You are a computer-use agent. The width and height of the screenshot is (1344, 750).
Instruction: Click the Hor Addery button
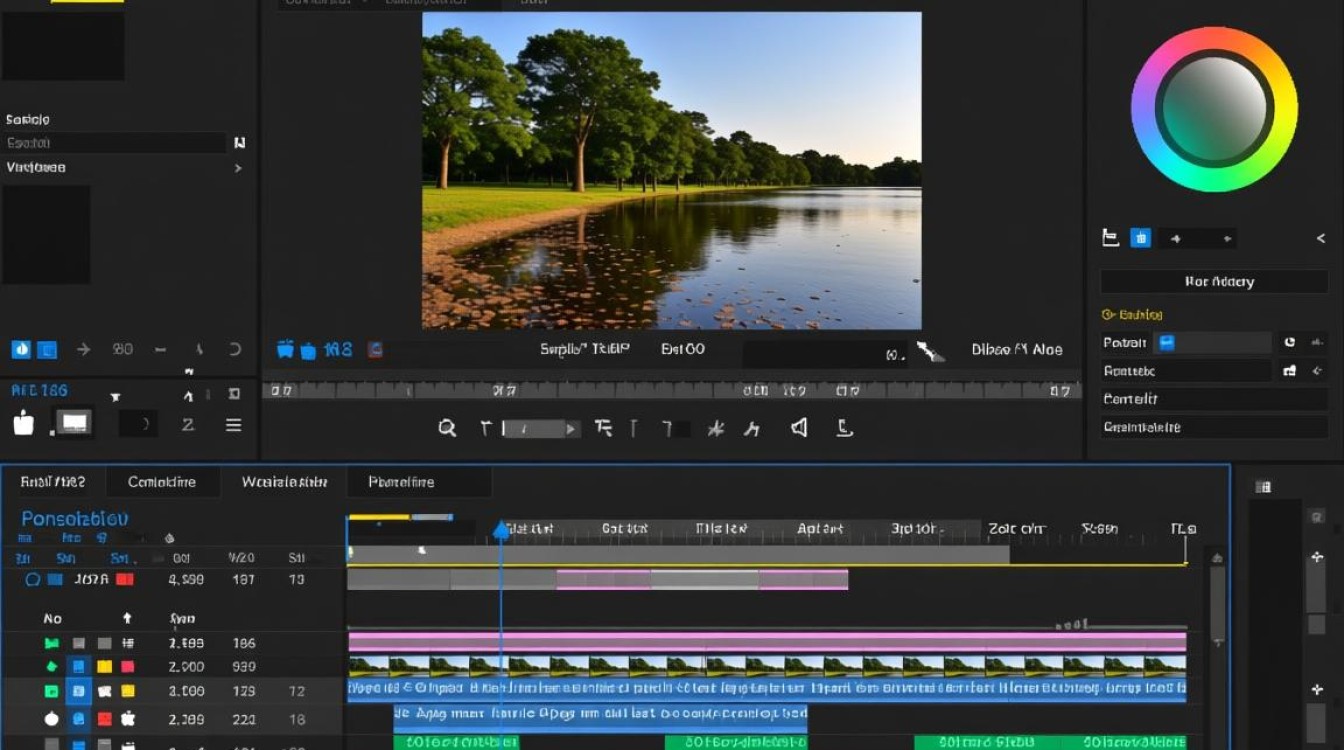(x=1214, y=282)
